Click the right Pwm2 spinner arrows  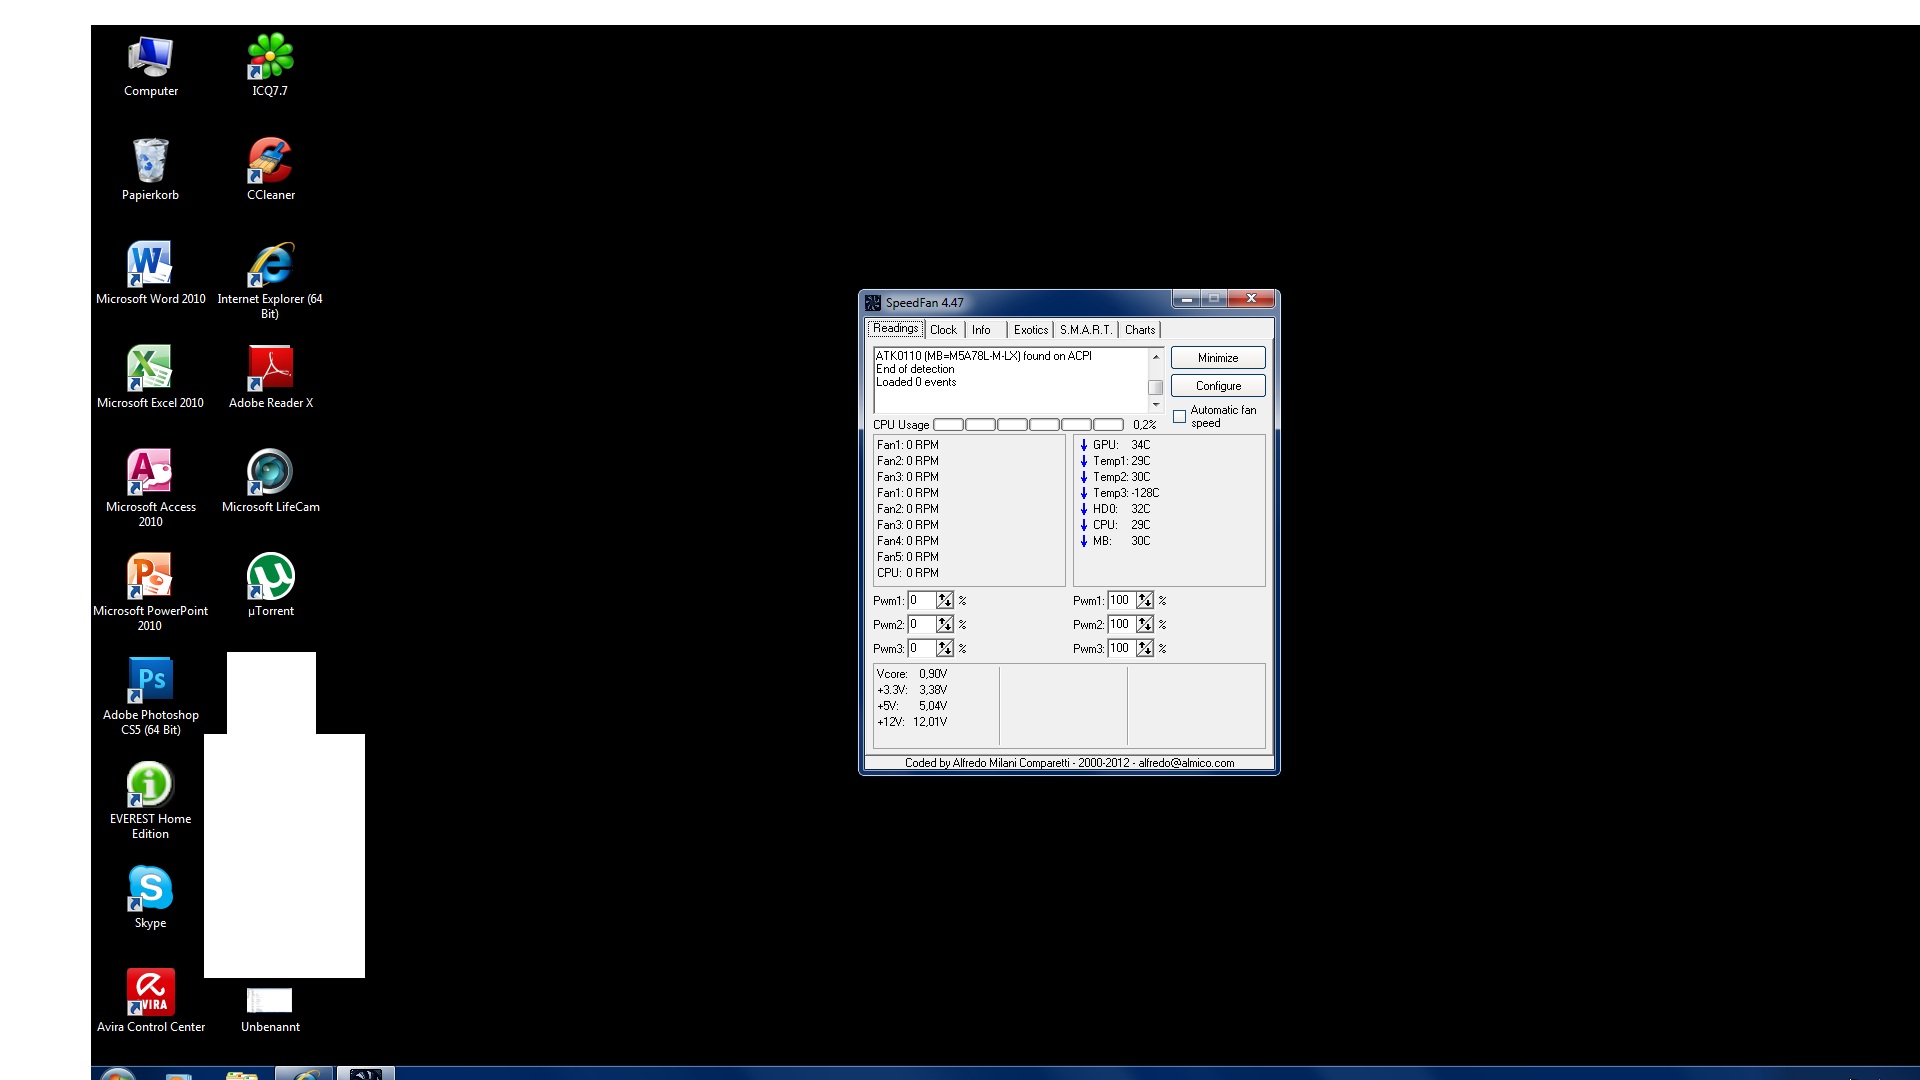pyautogui.click(x=1144, y=625)
